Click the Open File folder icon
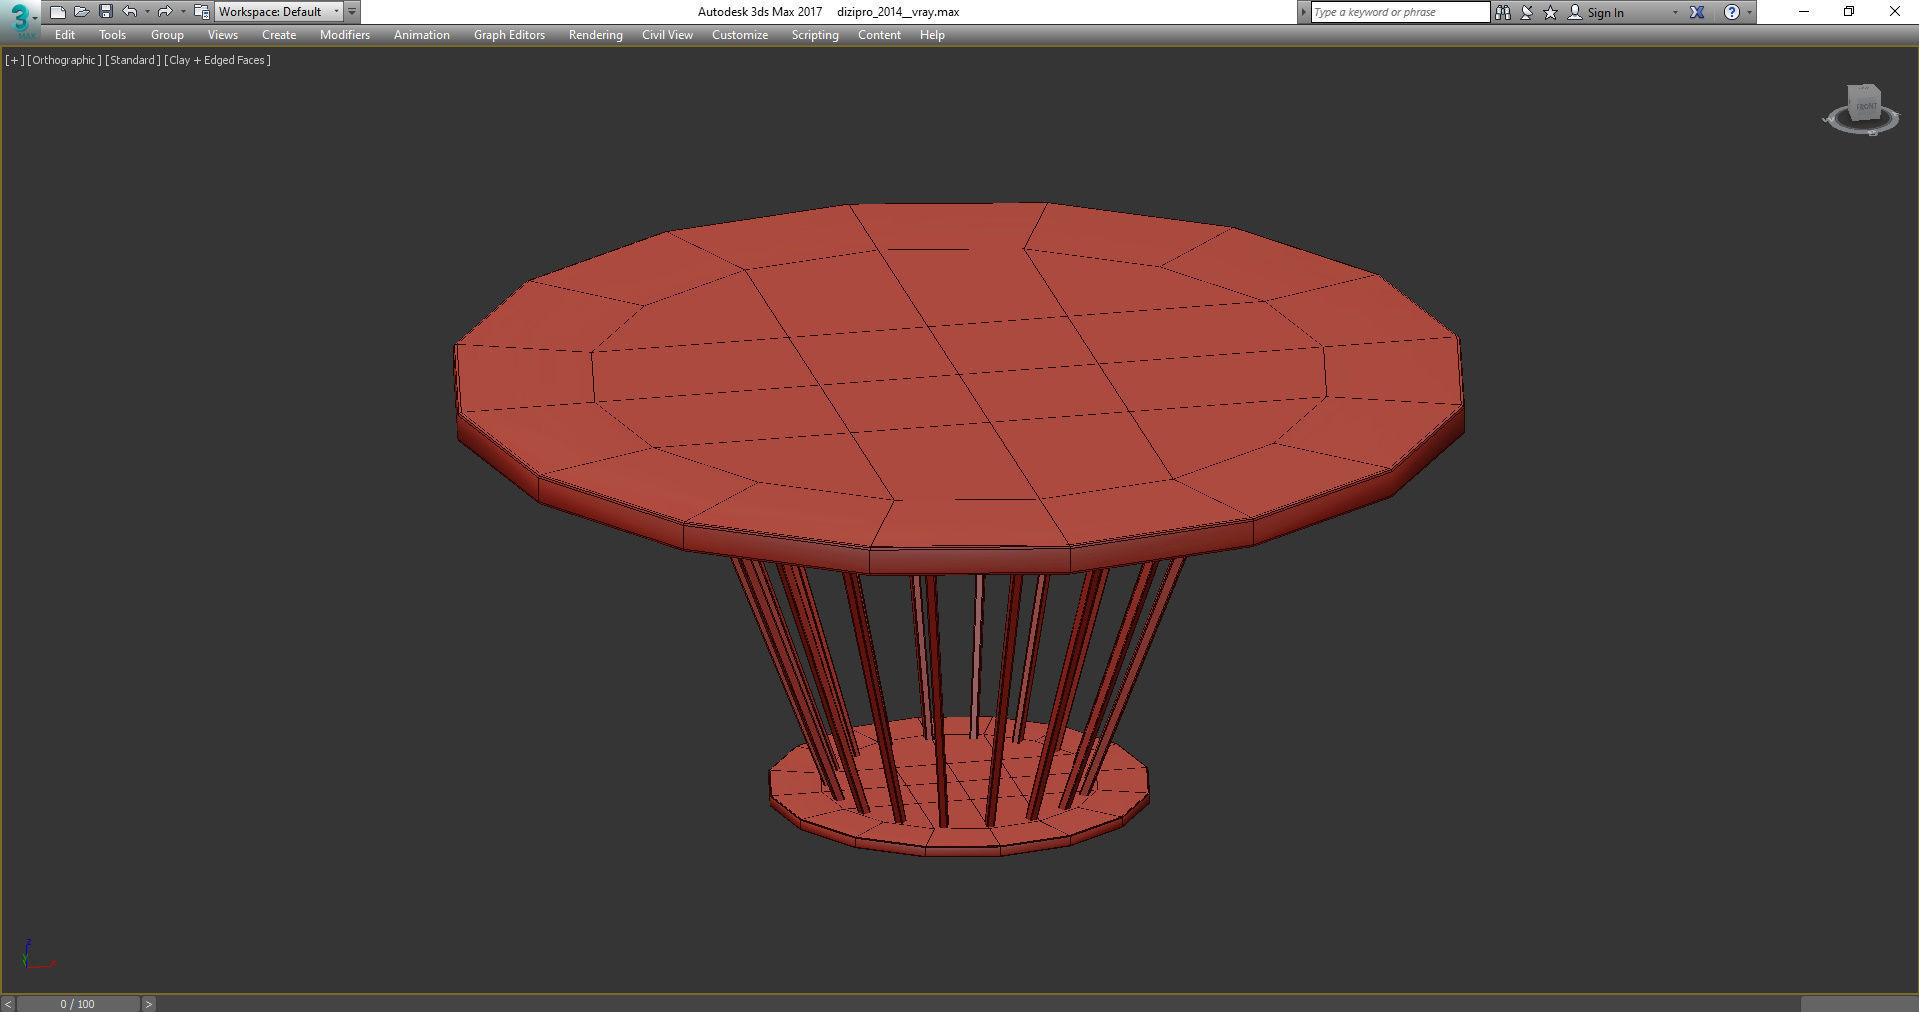The image size is (1919, 1012). click(81, 12)
